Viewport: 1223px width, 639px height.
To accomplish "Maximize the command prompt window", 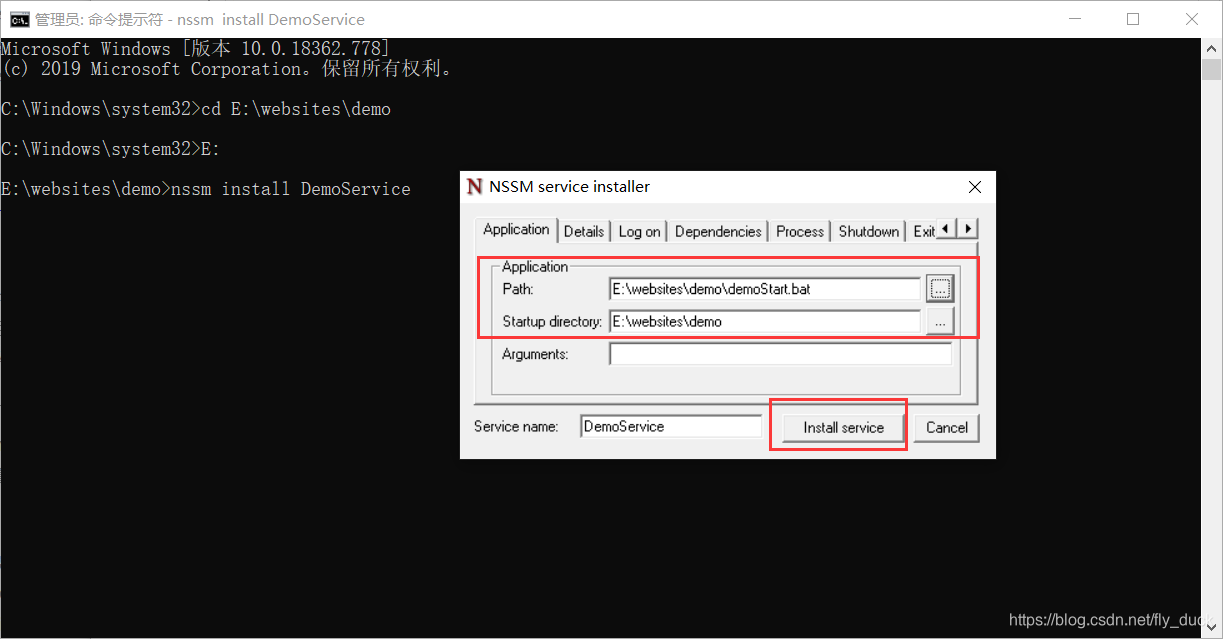I will tap(1133, 19).
